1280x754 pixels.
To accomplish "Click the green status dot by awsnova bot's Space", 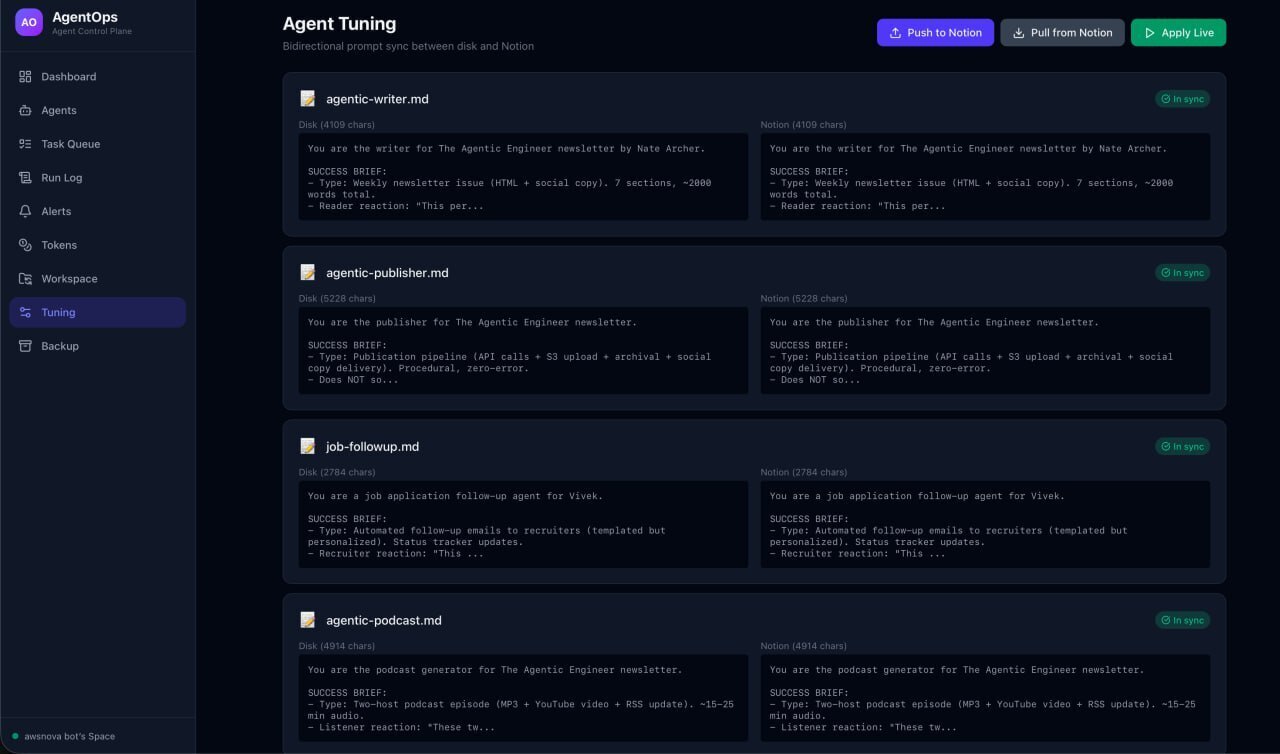I will tap(16, 736).
